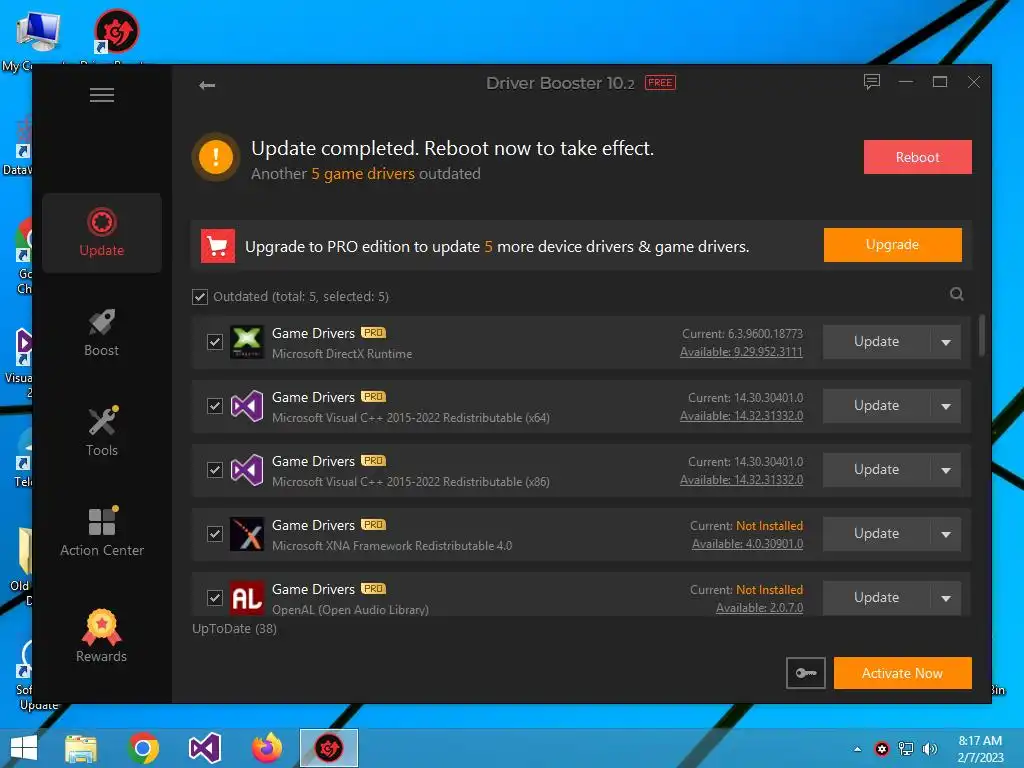Uncheck XNA Framework Redistributable checkbox
Screen dimensions: 1024x768
[215, 534]
